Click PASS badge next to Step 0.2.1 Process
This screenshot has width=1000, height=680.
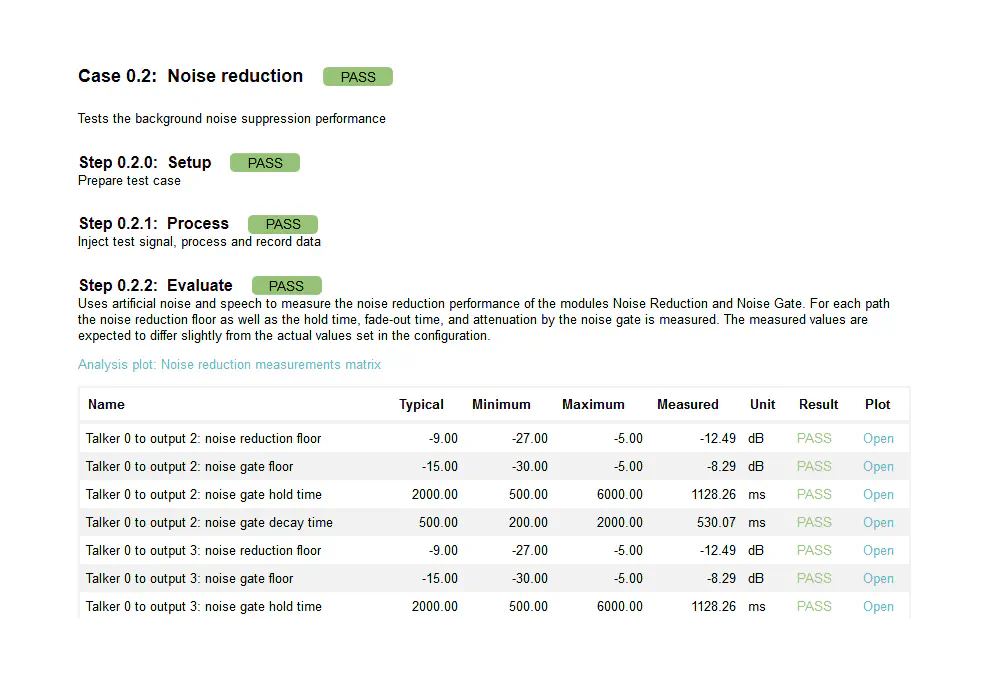tap(283, 224)
